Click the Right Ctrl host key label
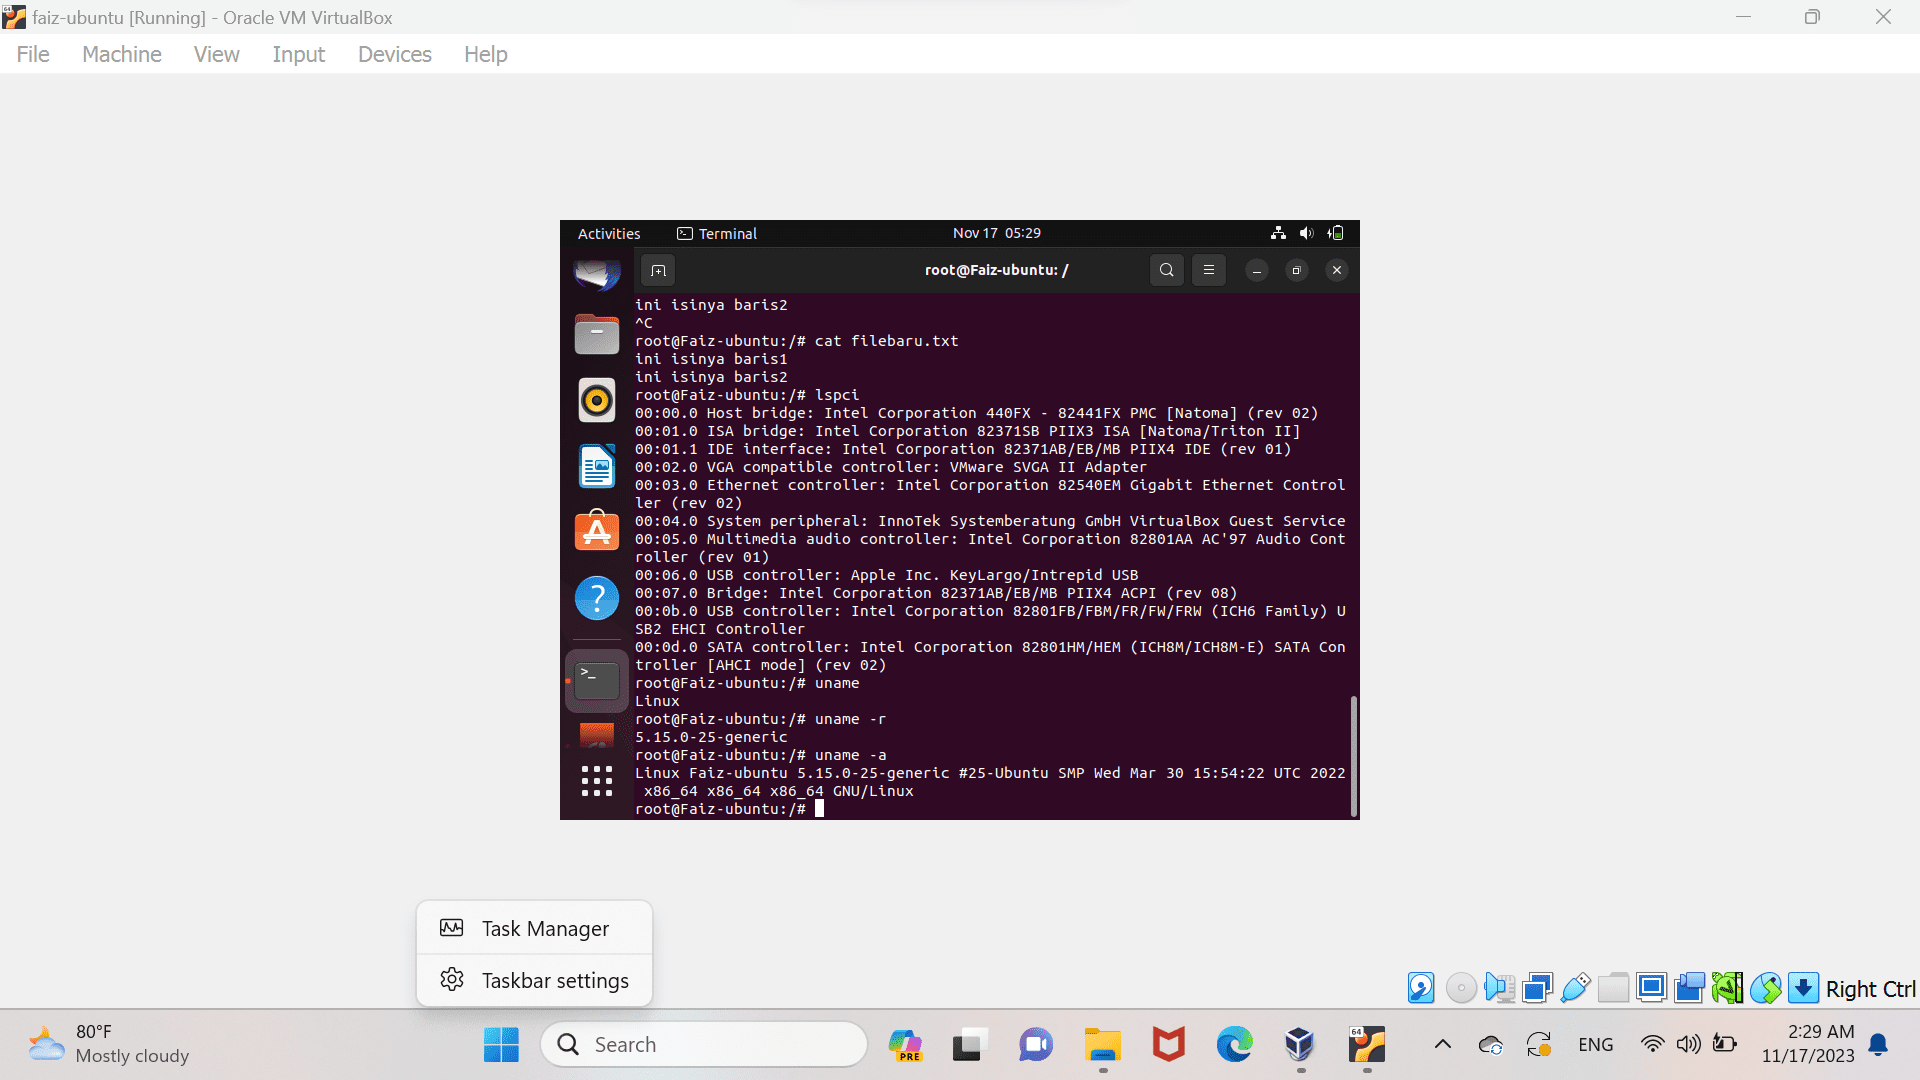Screen dimensions: 1920x1080 [x=1870, y=989]
